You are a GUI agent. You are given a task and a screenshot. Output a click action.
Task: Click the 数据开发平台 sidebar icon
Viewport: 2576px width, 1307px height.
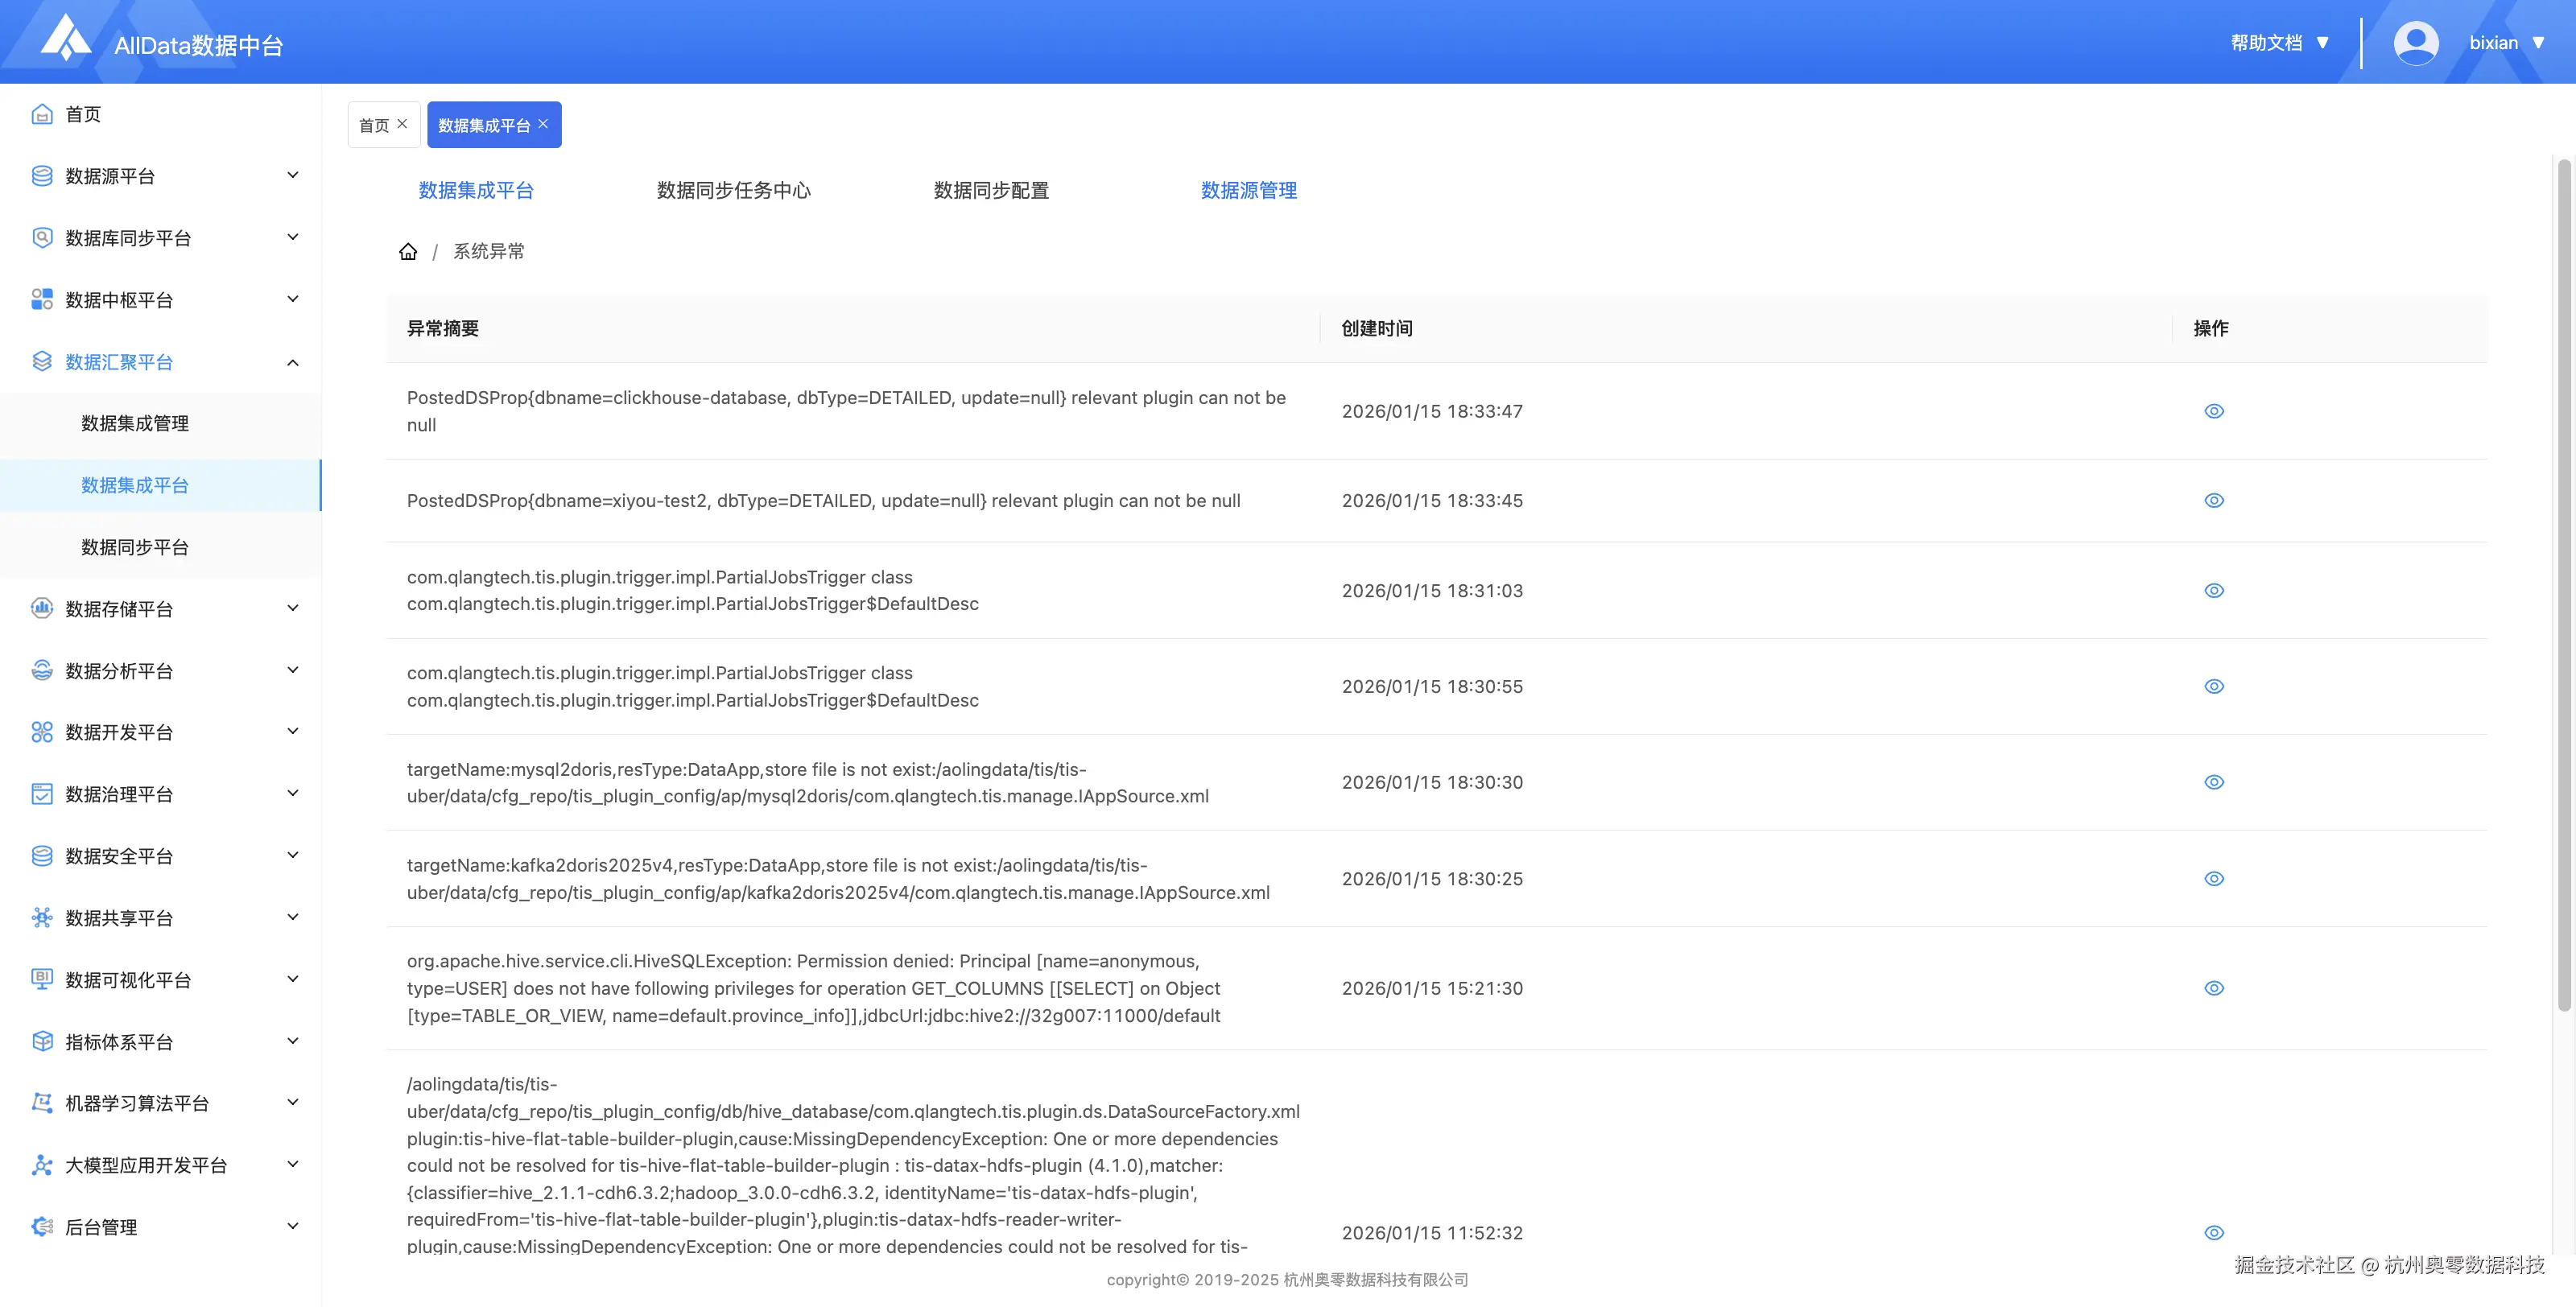click(x=42, y=732)
